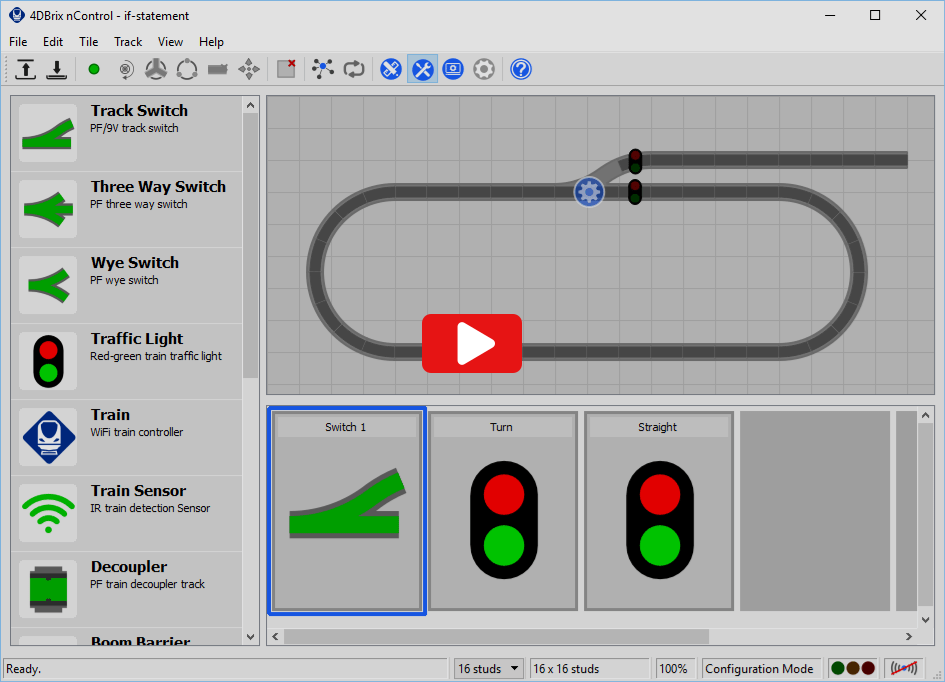Click the download arrow toolbar icon
945x682 pixels.
(57, 69)
